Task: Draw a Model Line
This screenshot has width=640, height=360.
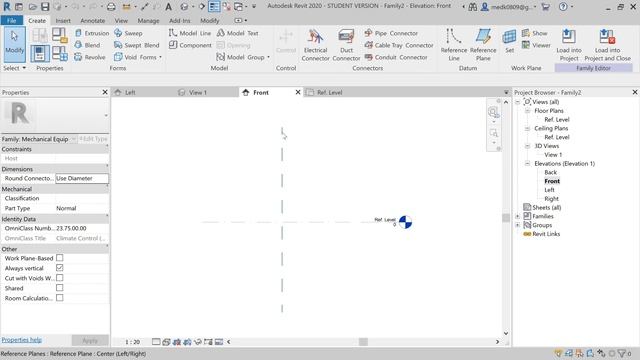Action: (190, 33)
